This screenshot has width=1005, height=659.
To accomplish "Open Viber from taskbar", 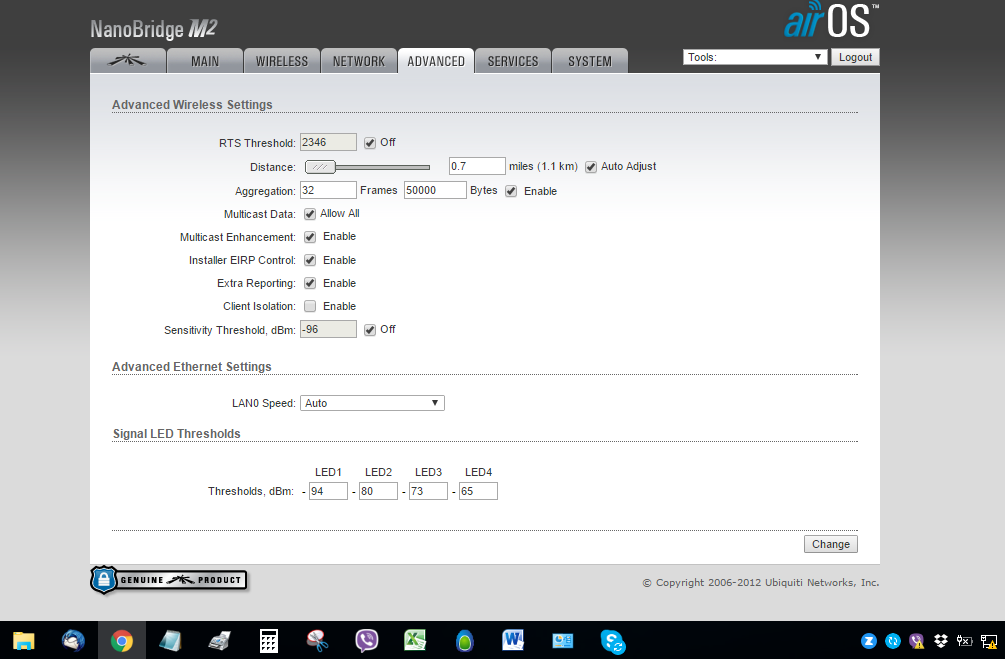I will (367, 640).
